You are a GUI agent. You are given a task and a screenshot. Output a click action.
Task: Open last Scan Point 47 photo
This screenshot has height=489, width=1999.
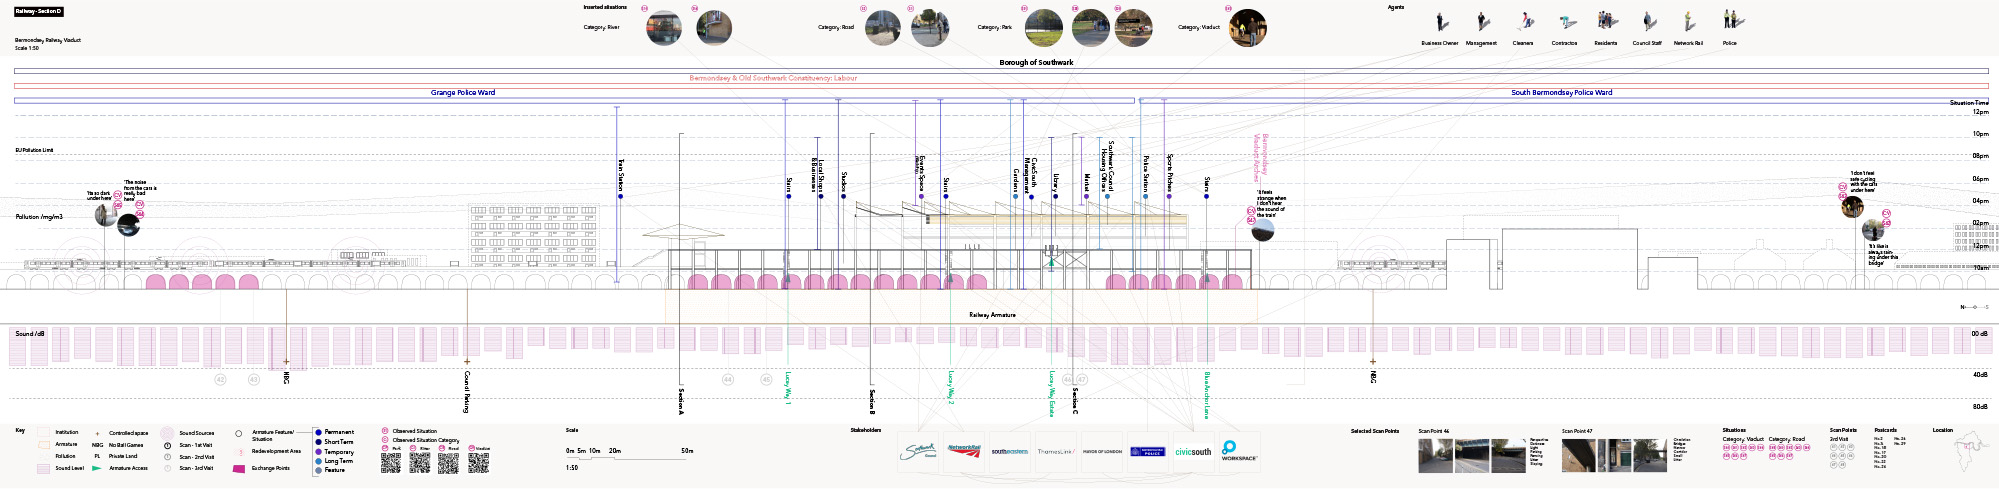(1650, 455)
